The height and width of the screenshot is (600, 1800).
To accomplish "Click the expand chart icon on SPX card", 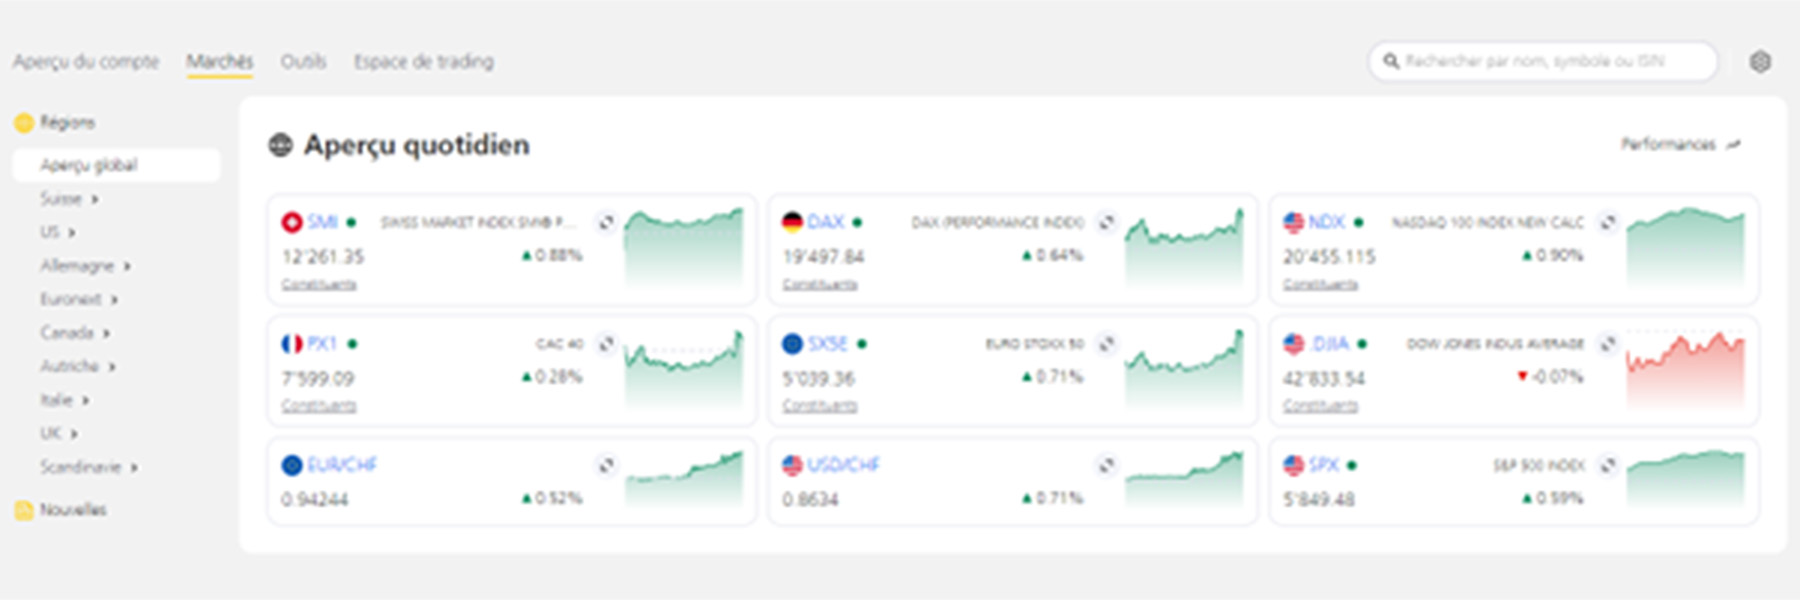I will click(x=1608, y=465).
